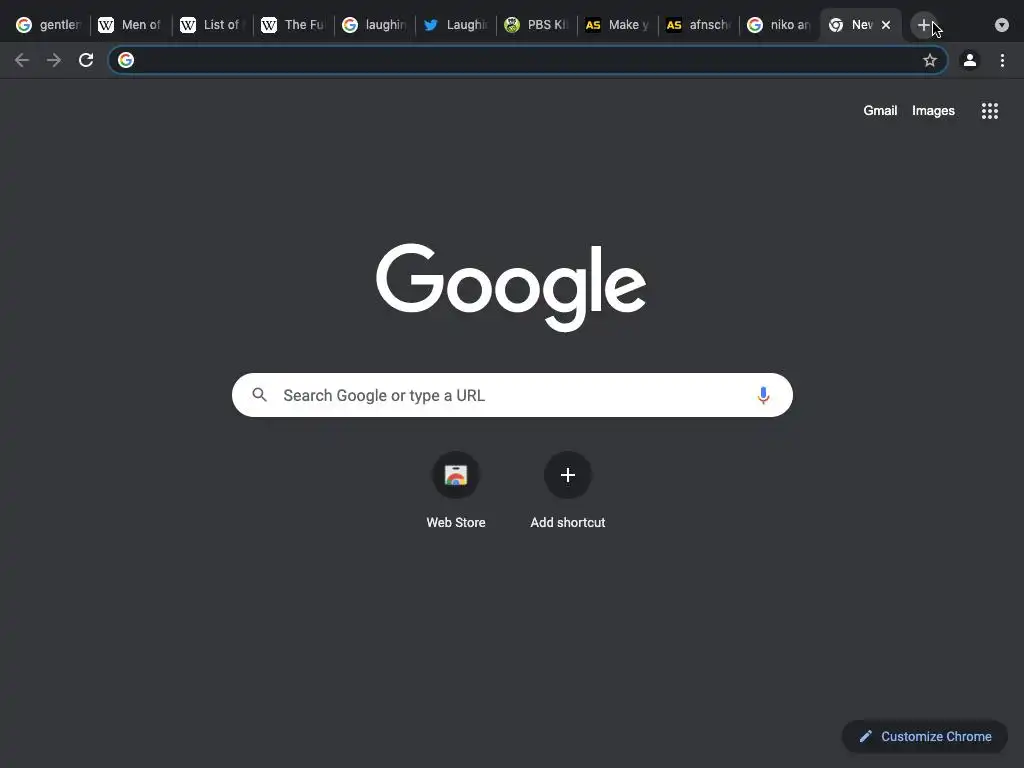The height and width of the screenshot is (768, 1024).
Task: Switch to the 'List of' Wikipedia tab
Action: click(x=211, y=25)
